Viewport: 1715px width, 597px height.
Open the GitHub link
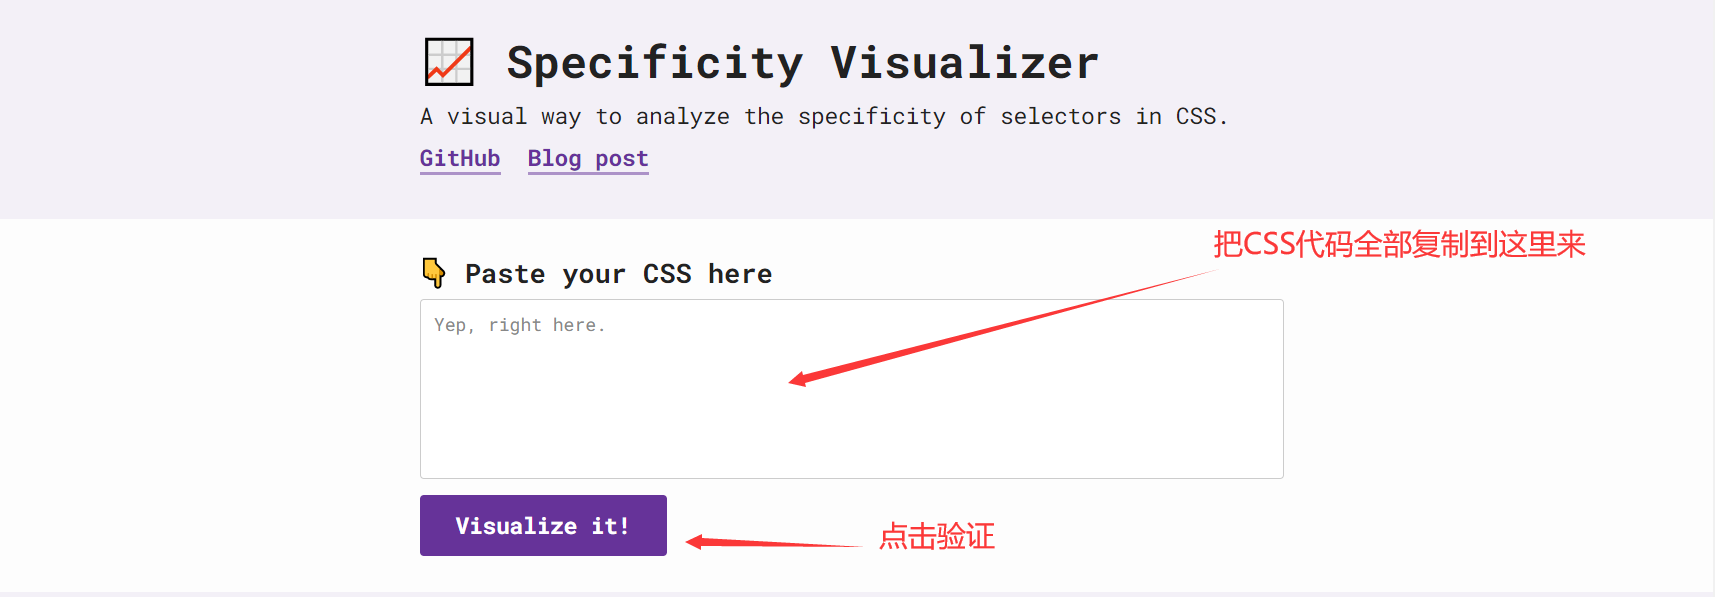coord(460,158)
